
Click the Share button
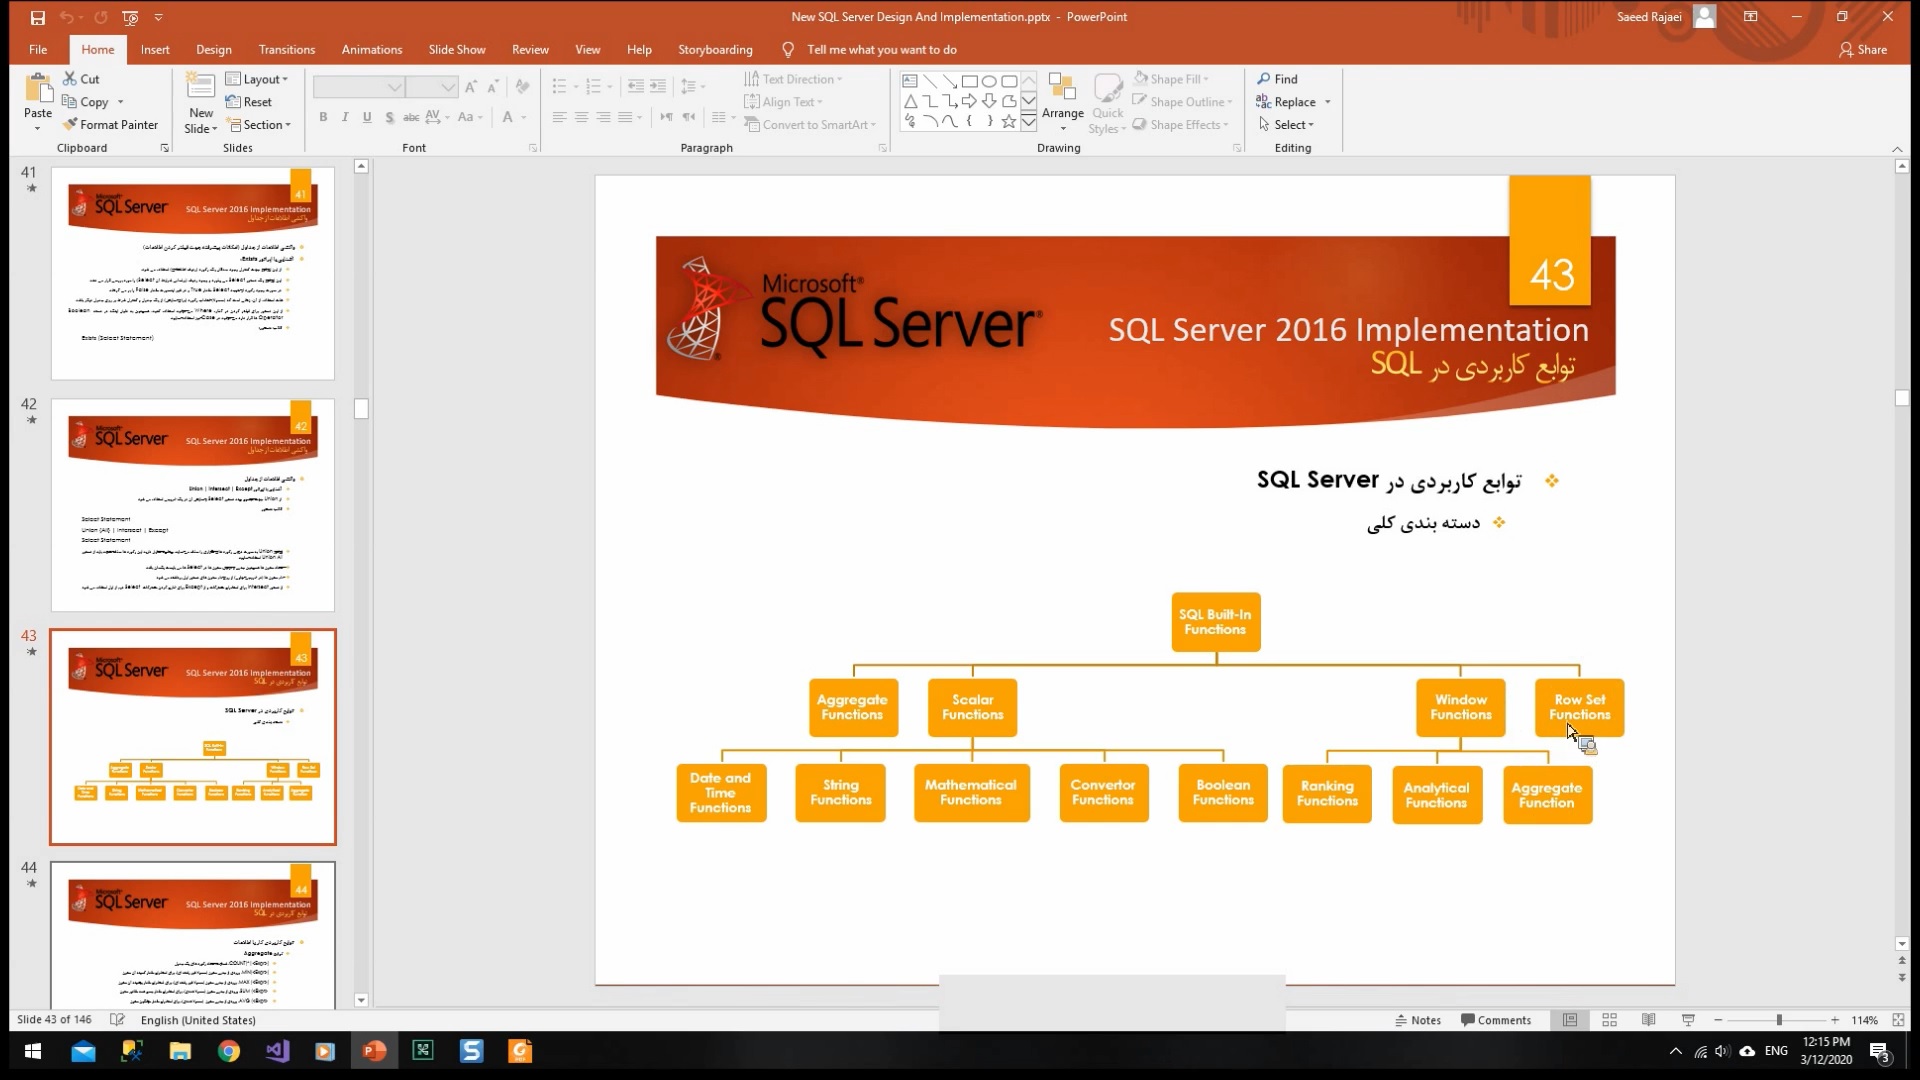[1863, 50]
